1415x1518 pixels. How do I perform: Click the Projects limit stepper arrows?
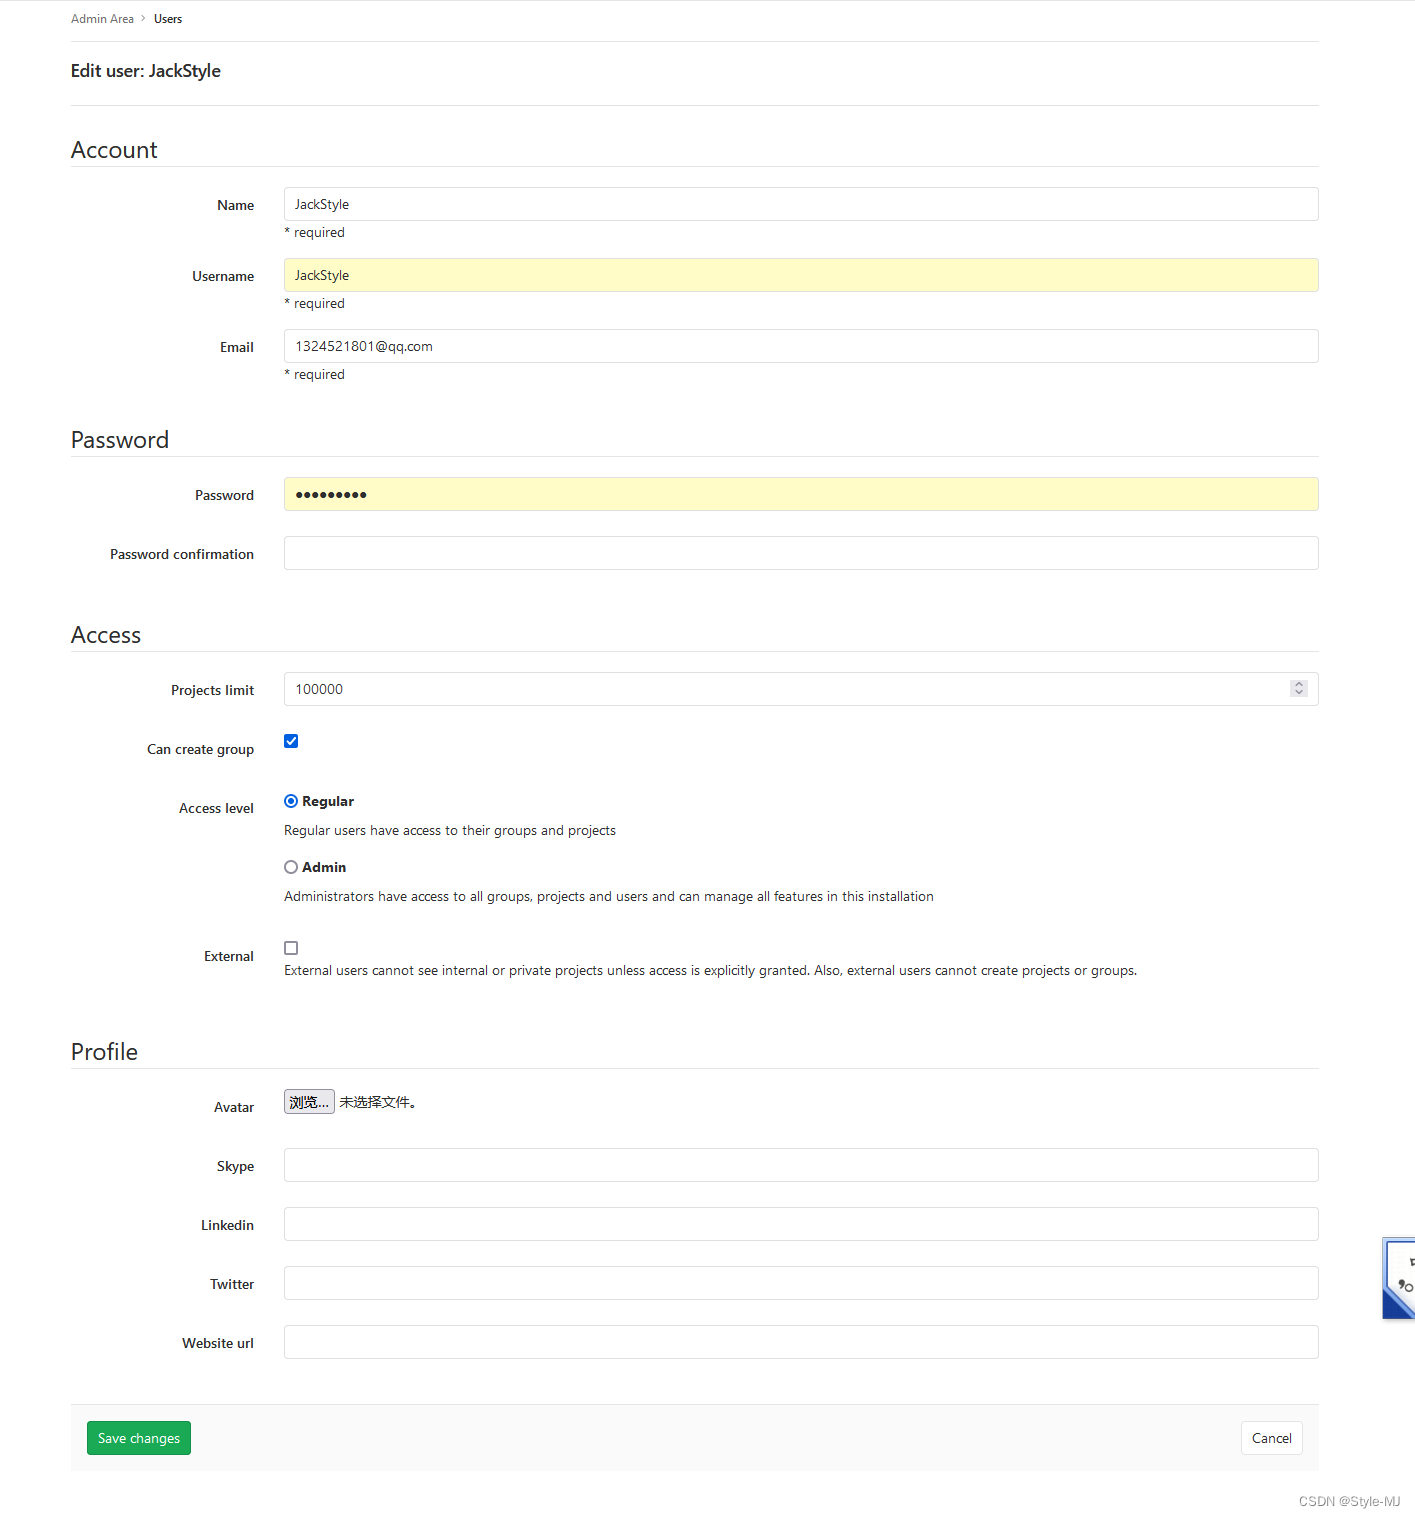1298,688
